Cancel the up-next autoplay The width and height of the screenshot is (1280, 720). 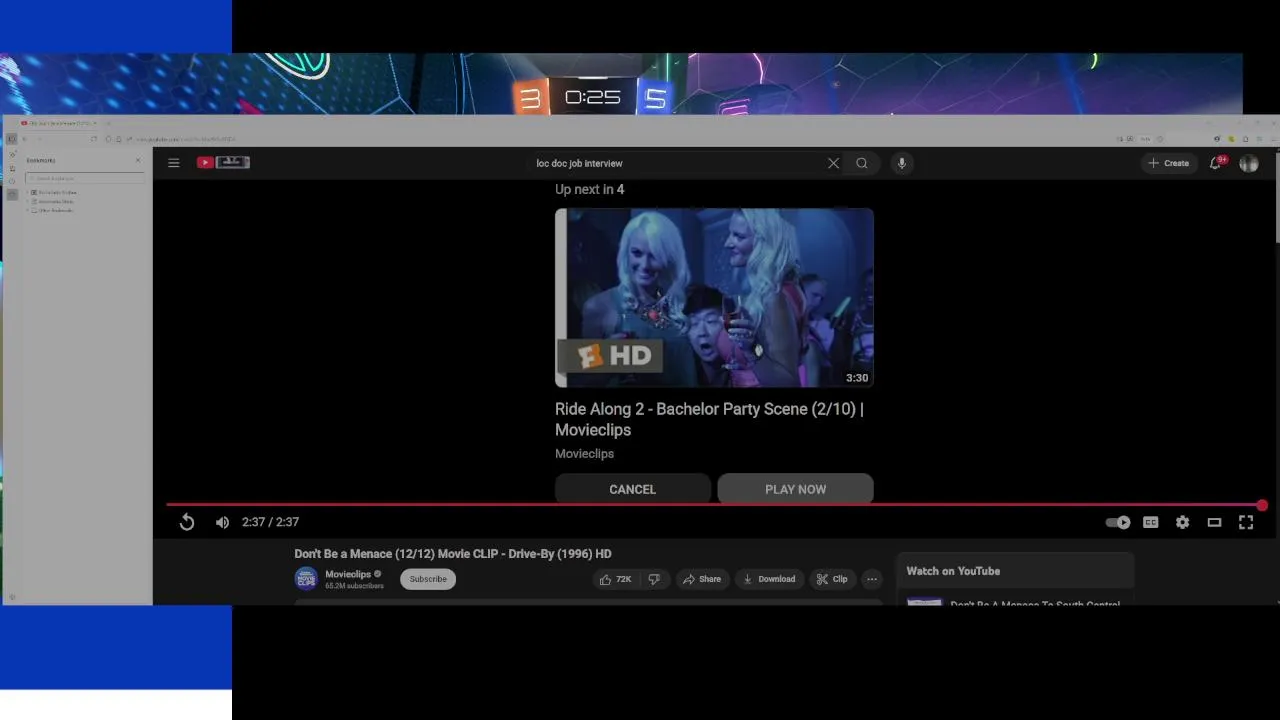pos(633,489)
